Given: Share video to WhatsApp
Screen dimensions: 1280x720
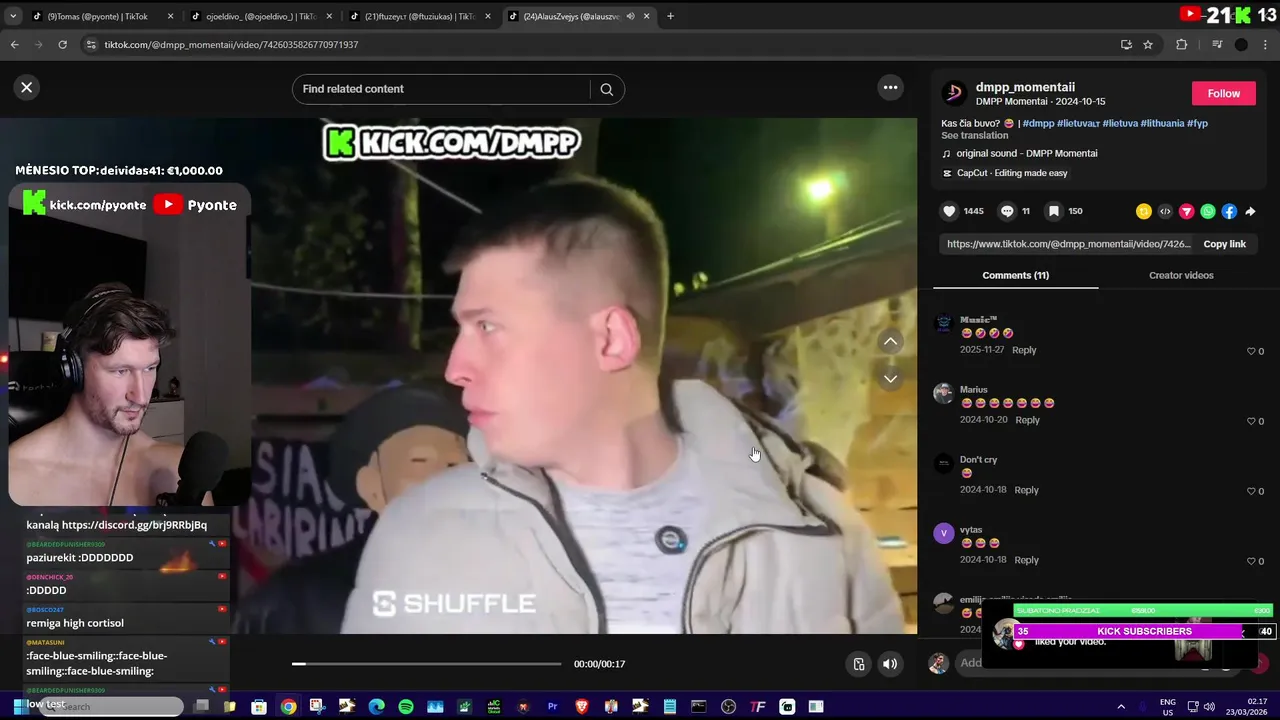Looking at the screenshot, I should coord(1208,211).
